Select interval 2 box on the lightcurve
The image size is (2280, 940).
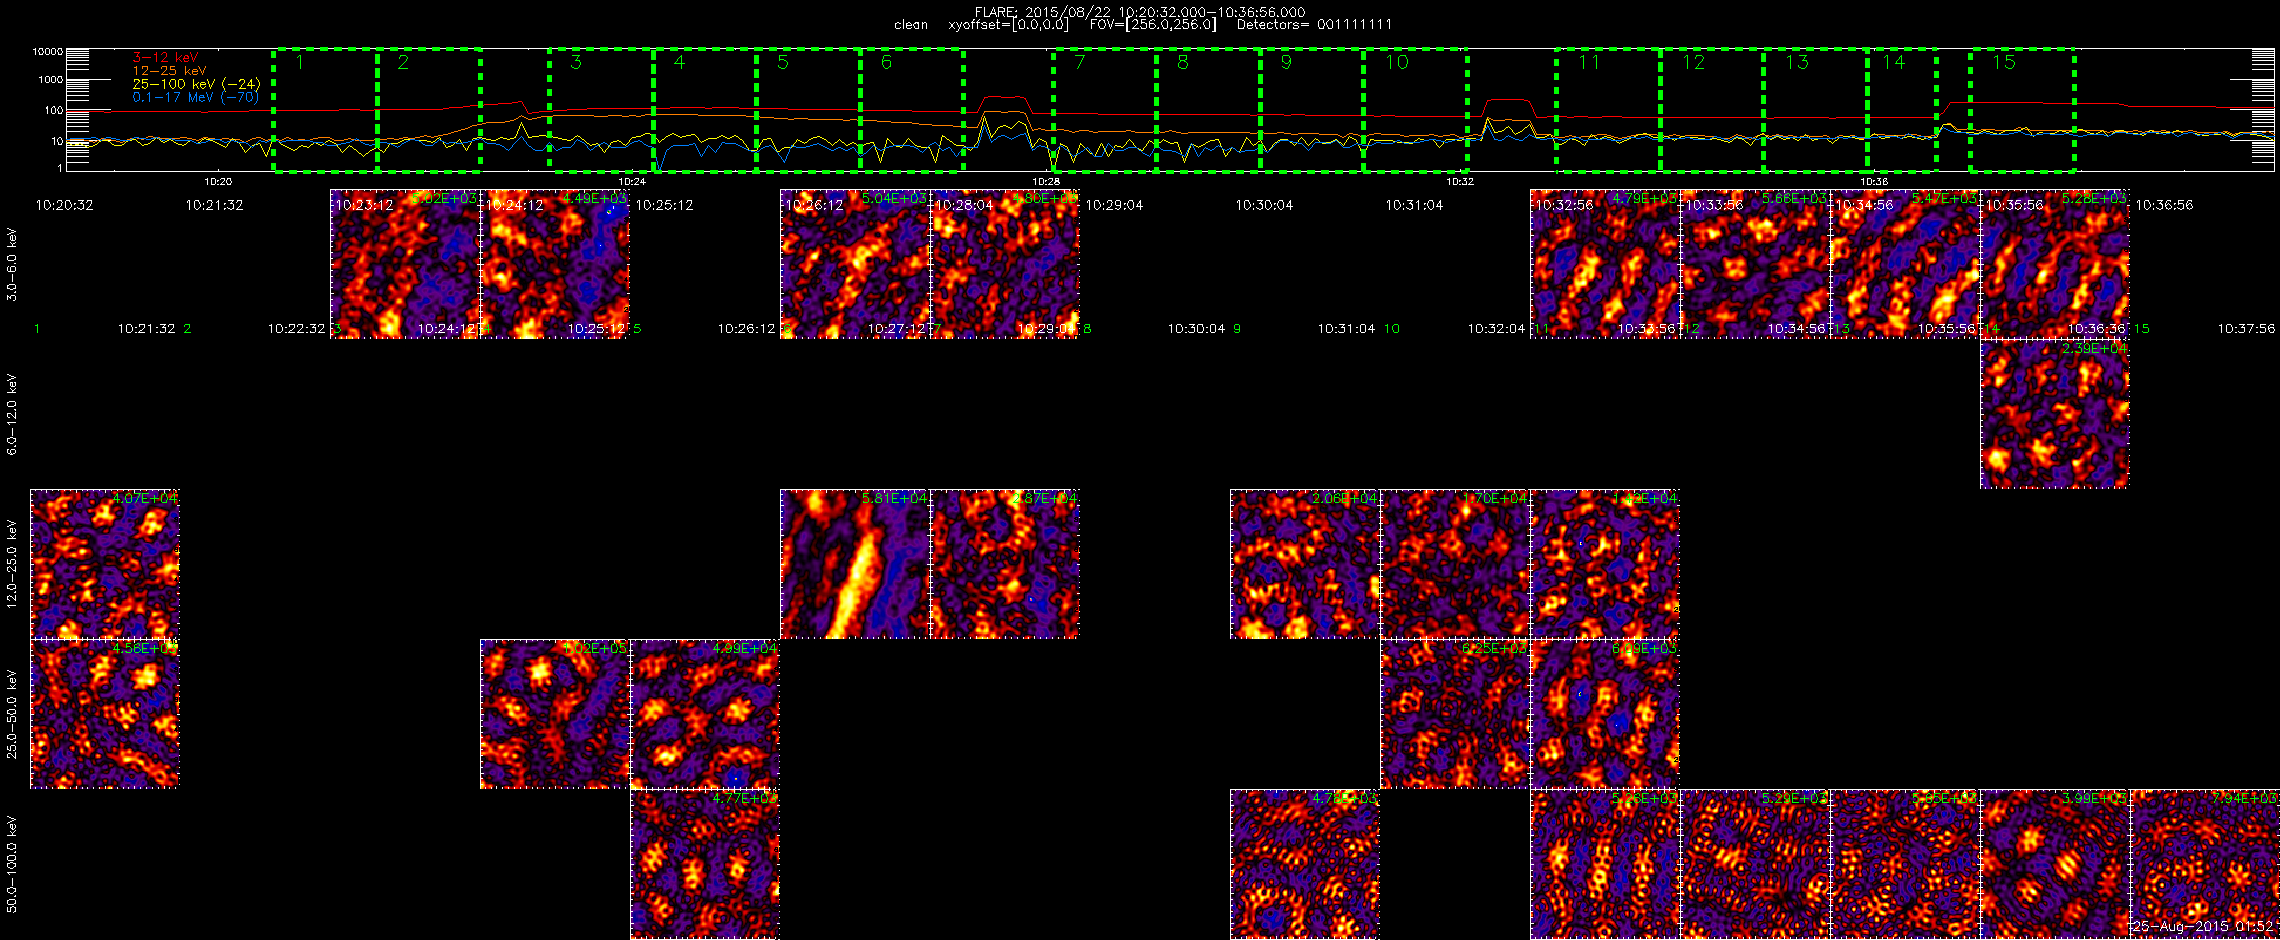pos(429,110)
